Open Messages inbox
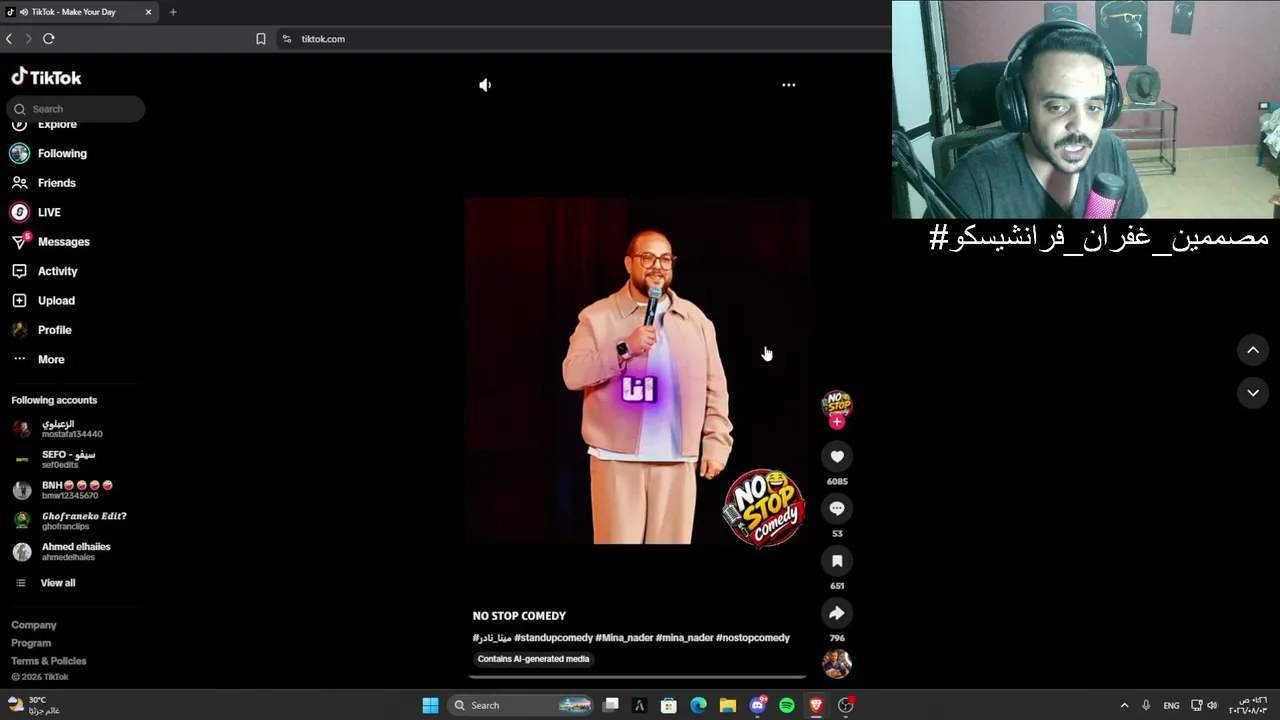Viewport: 1280px width, 720px height. coord(64,242)
